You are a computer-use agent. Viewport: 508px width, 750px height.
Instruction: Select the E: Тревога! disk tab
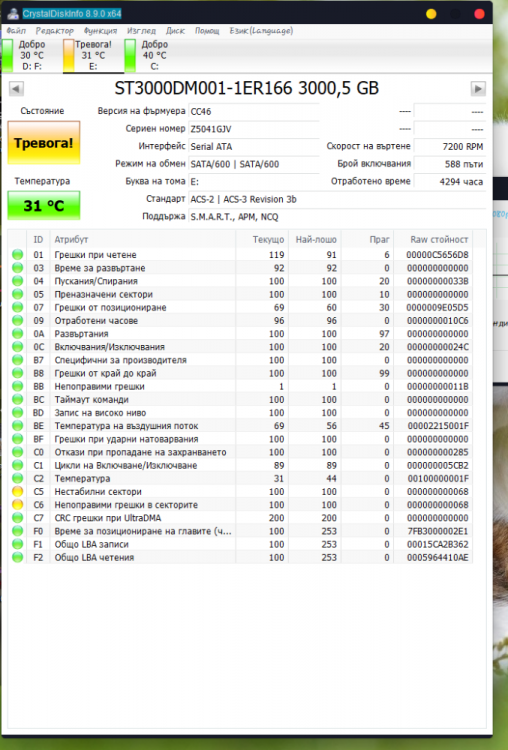[93, 55]
